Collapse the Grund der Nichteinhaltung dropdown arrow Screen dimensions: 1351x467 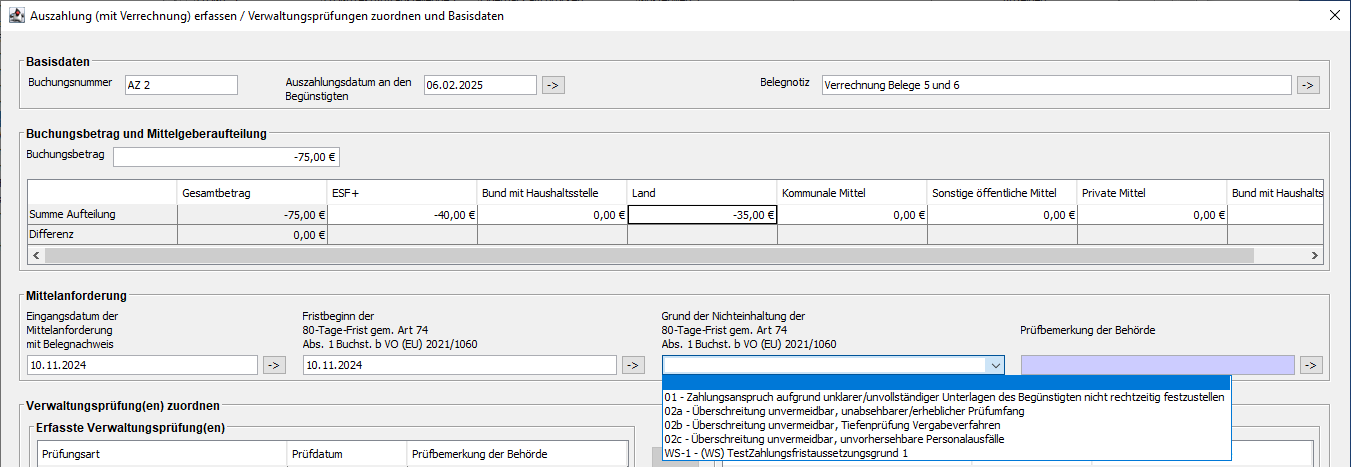994,366
